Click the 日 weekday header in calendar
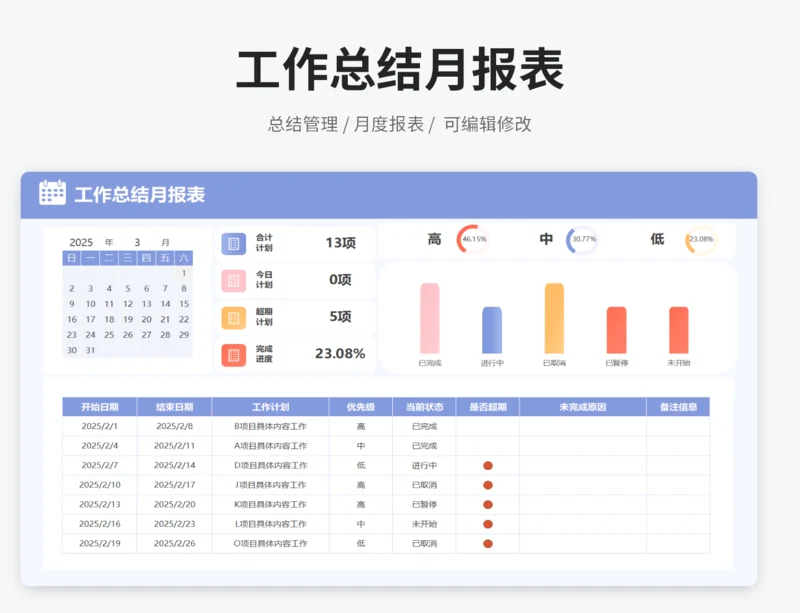 [71, 258]
